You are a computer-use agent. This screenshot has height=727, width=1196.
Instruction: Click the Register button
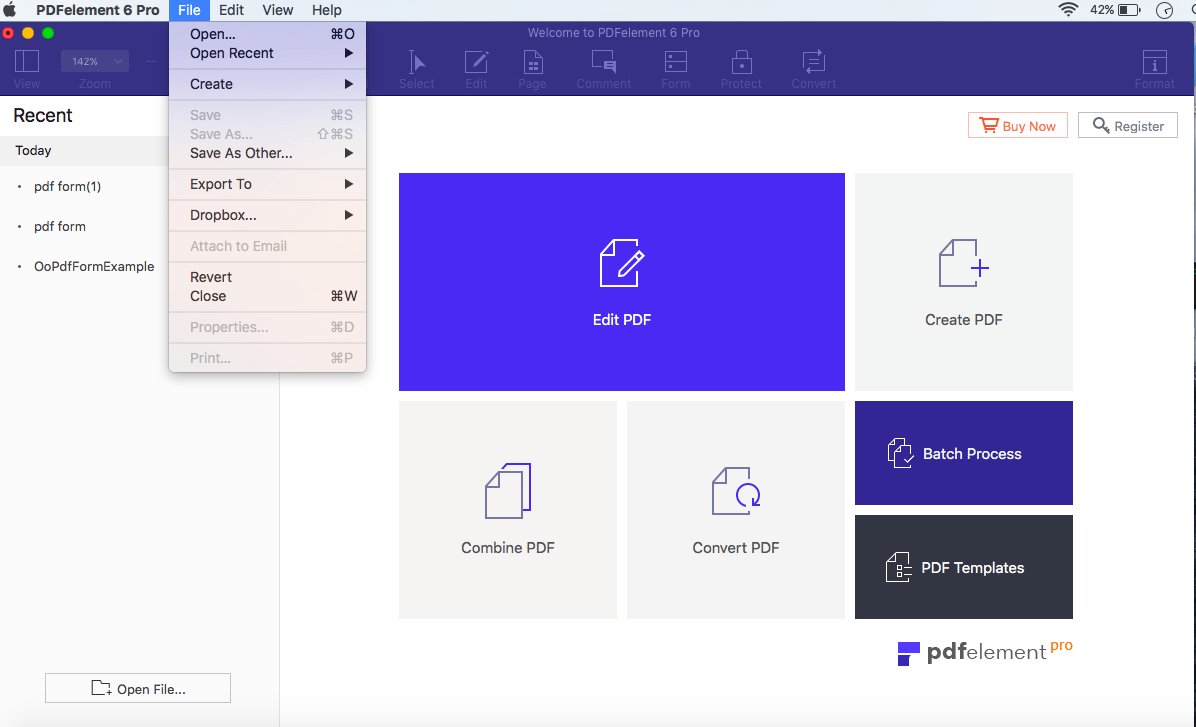1127,126
